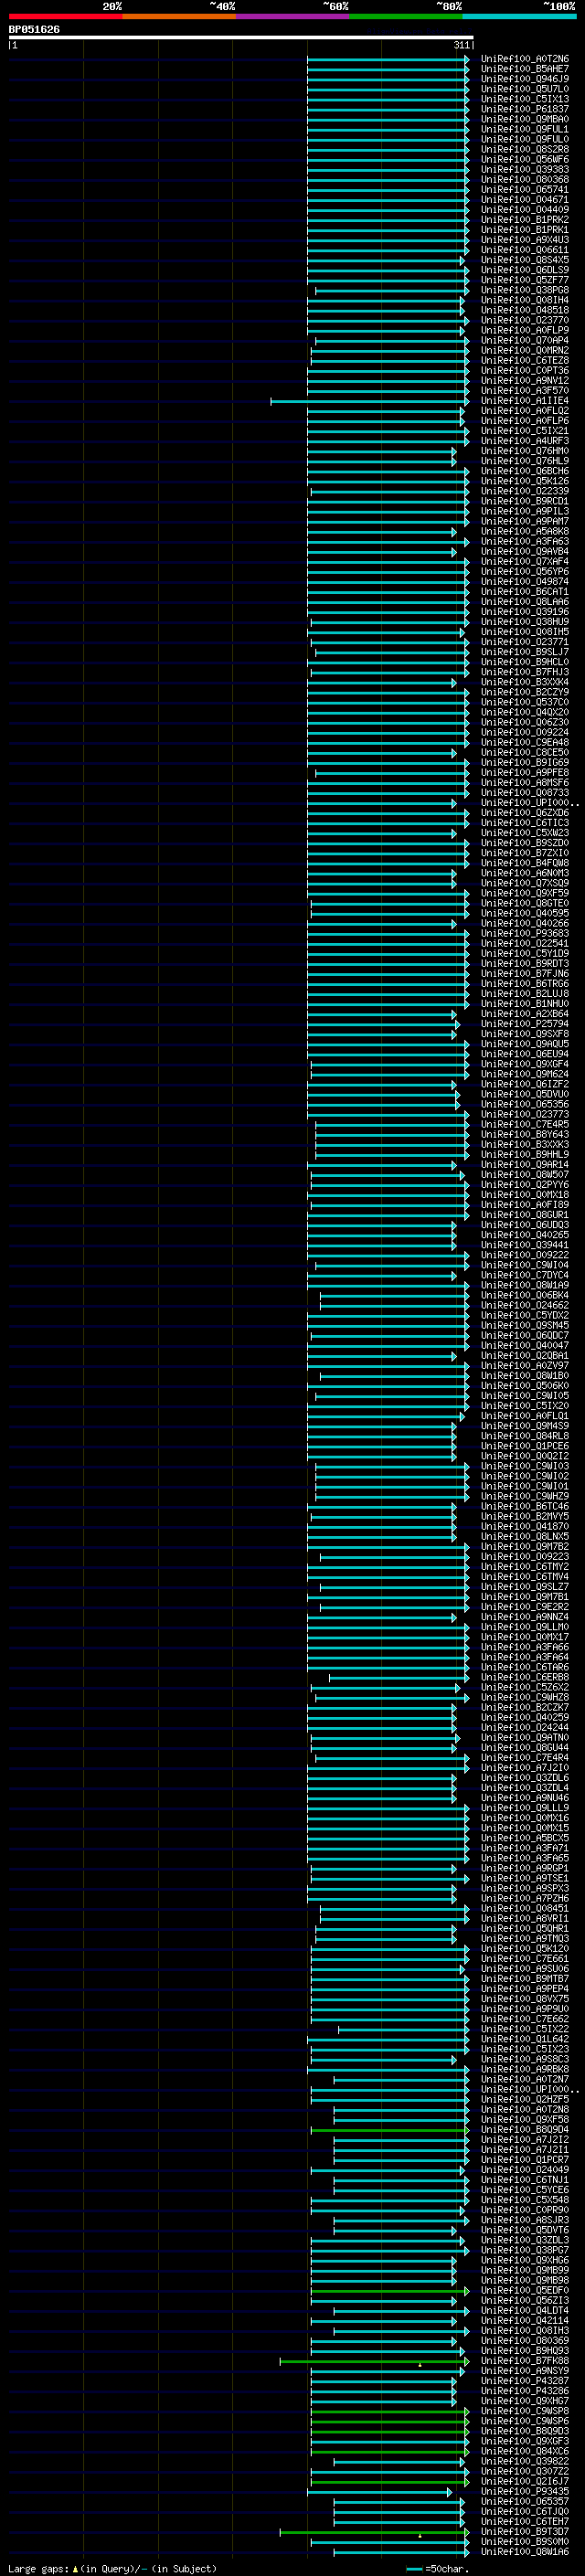
Task: Select the UniRef100_Q42114 label
Action: tap(524, 2321)
